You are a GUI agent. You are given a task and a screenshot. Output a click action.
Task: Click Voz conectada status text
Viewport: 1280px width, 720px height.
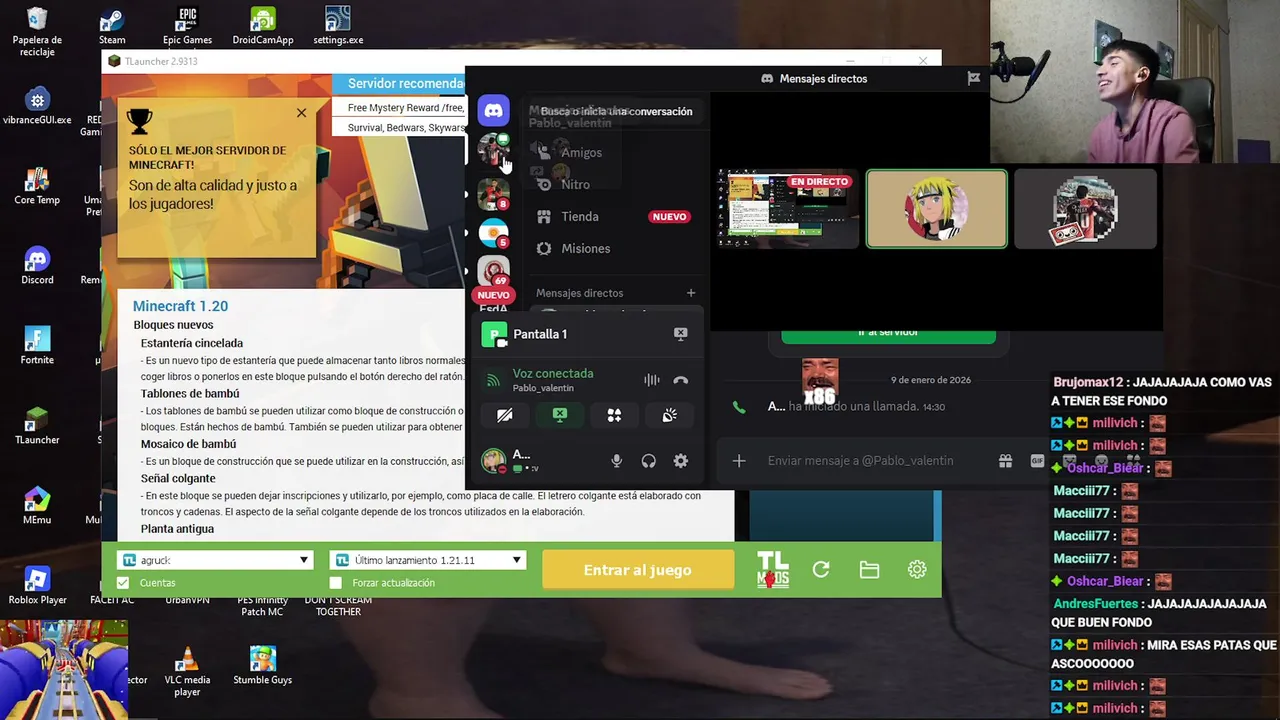(x=553, y=373)
